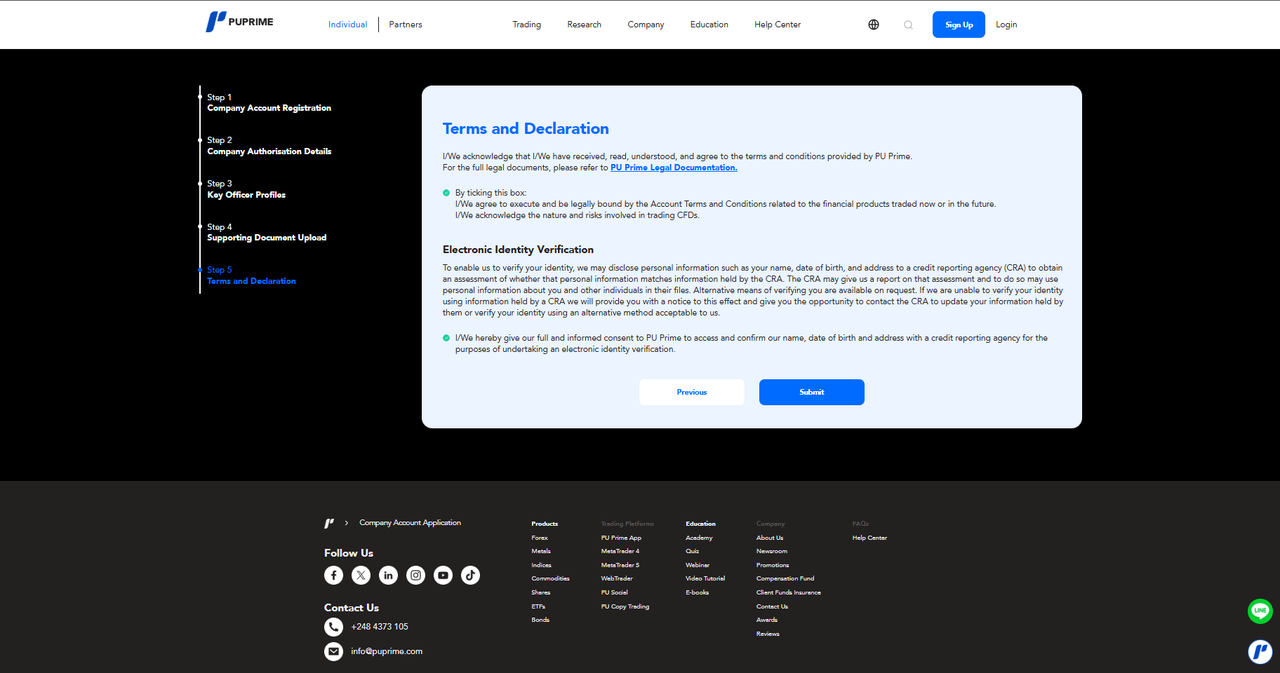This screenshot has height=673, width=1280.
Task: Click the PU Prime logo in header
Action: [239, 23]
